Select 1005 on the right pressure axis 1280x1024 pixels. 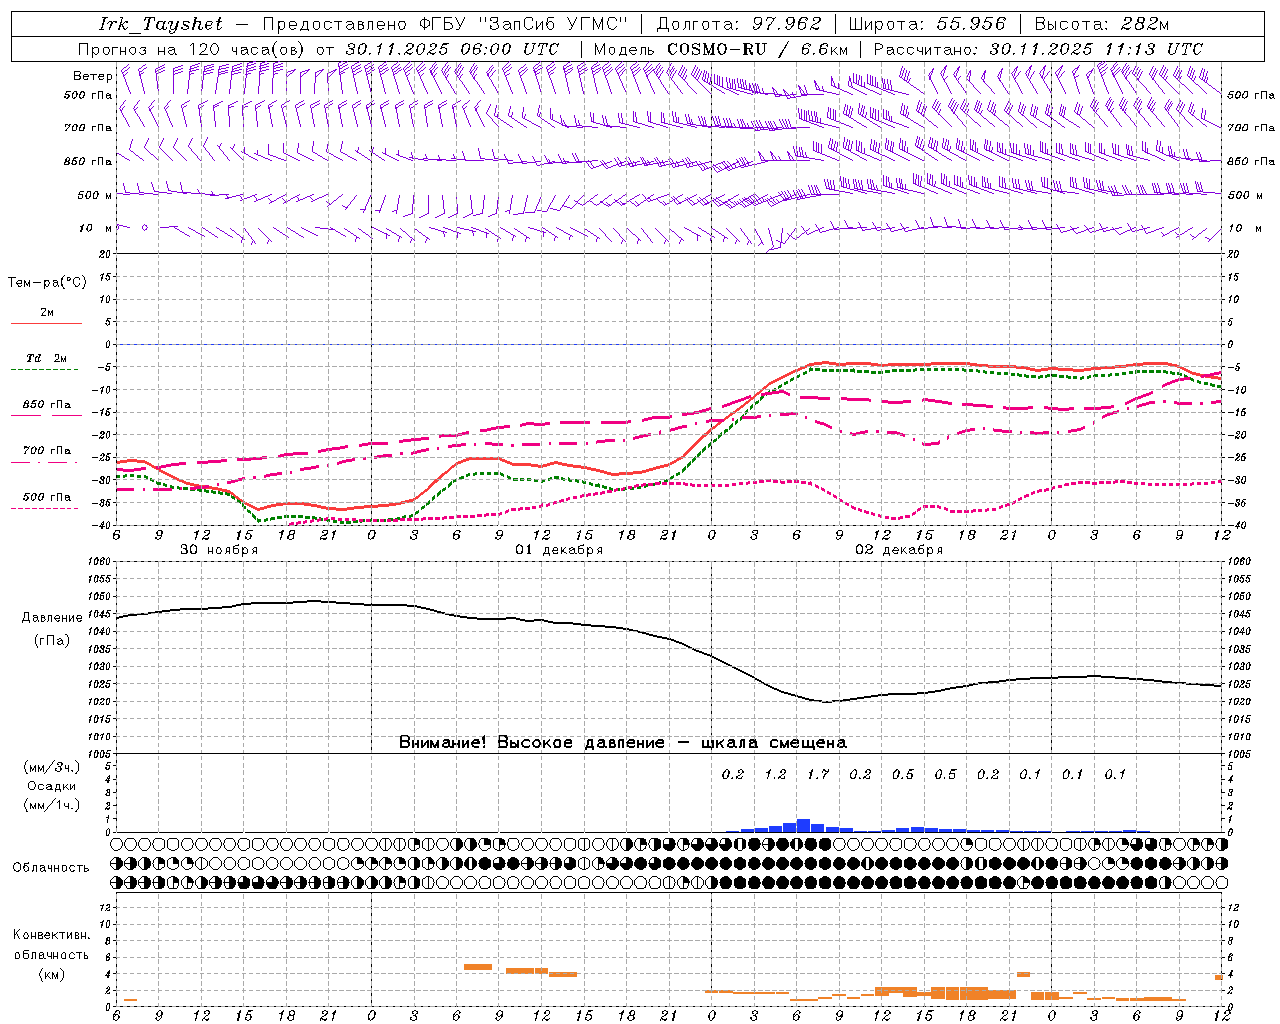click(1239, 753)
